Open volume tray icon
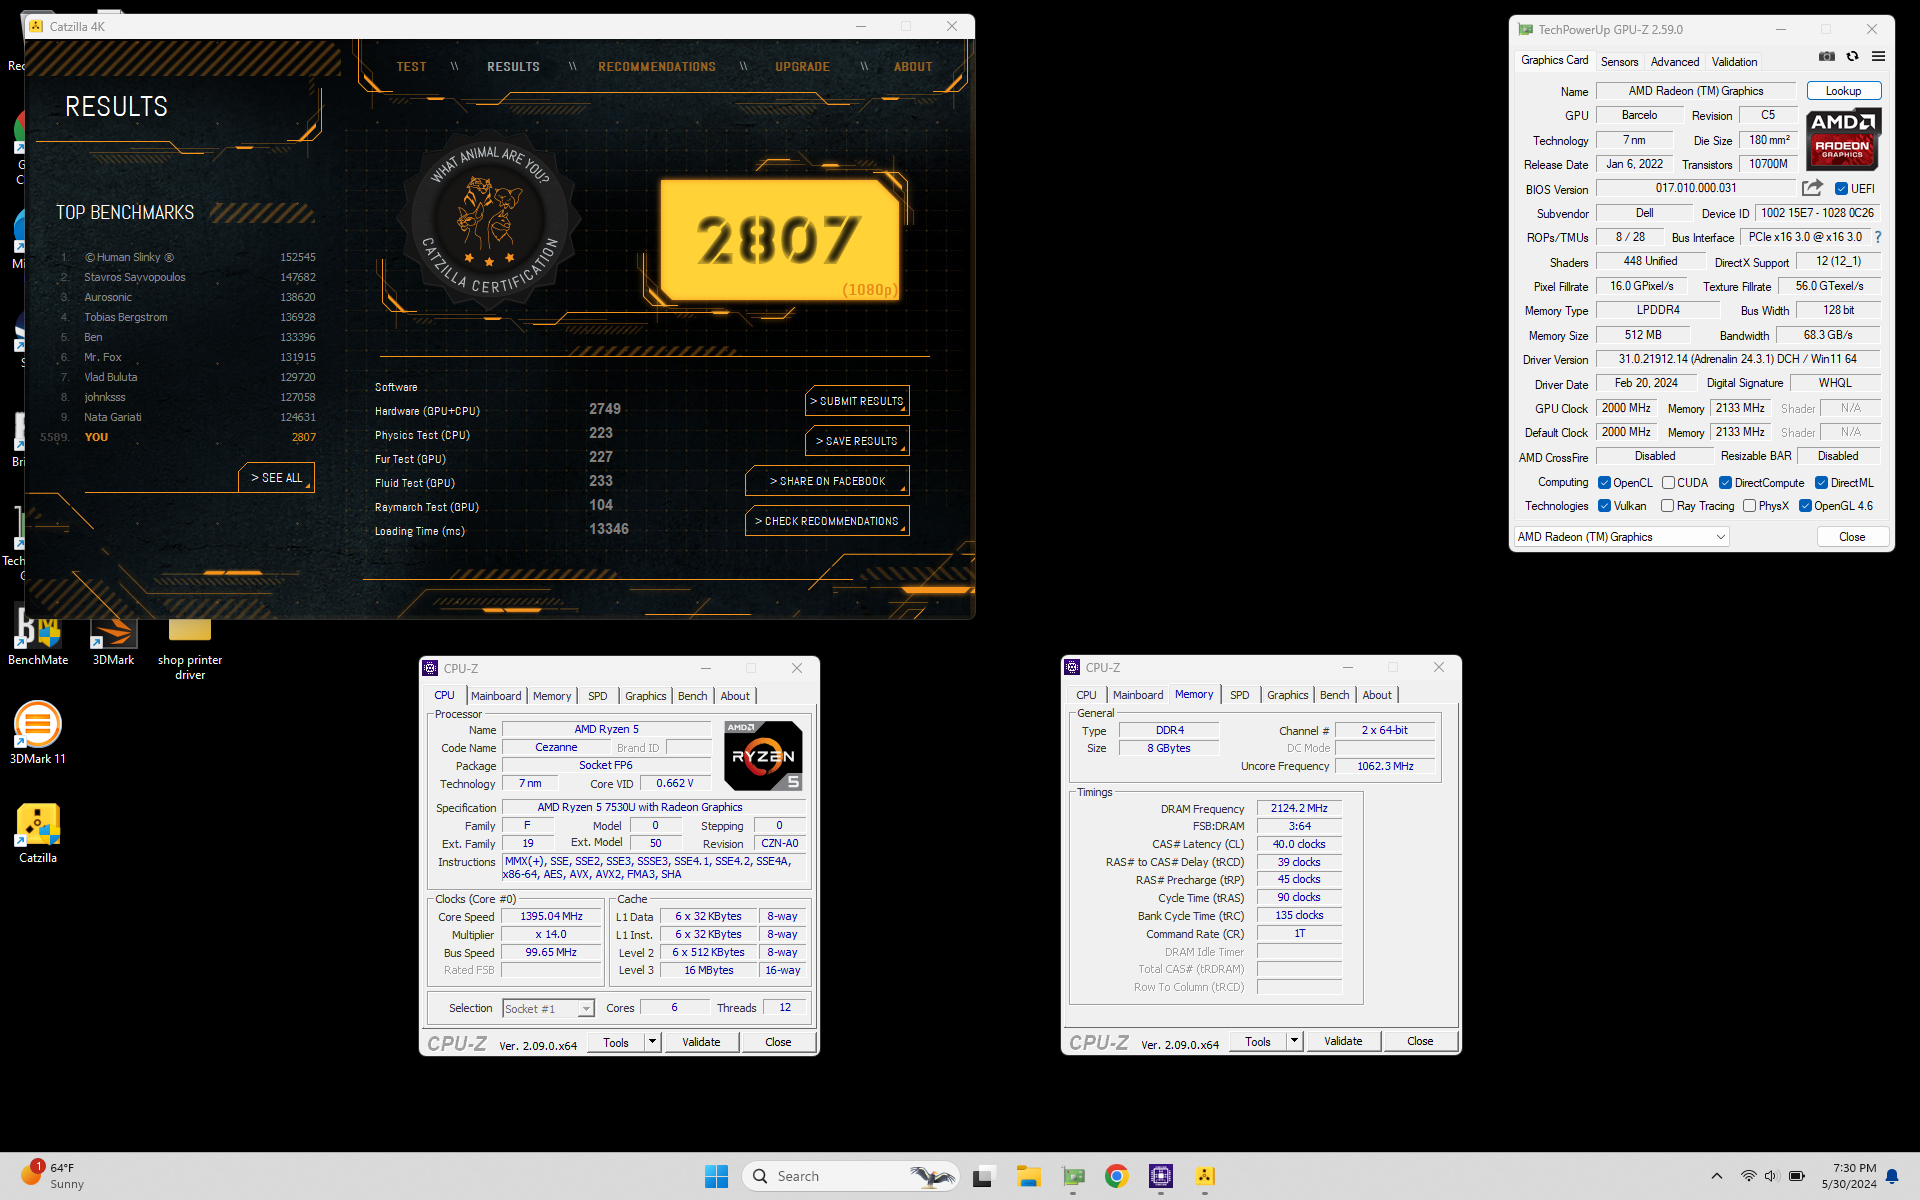Screen dimensions: 1920x1200 1771,1176
